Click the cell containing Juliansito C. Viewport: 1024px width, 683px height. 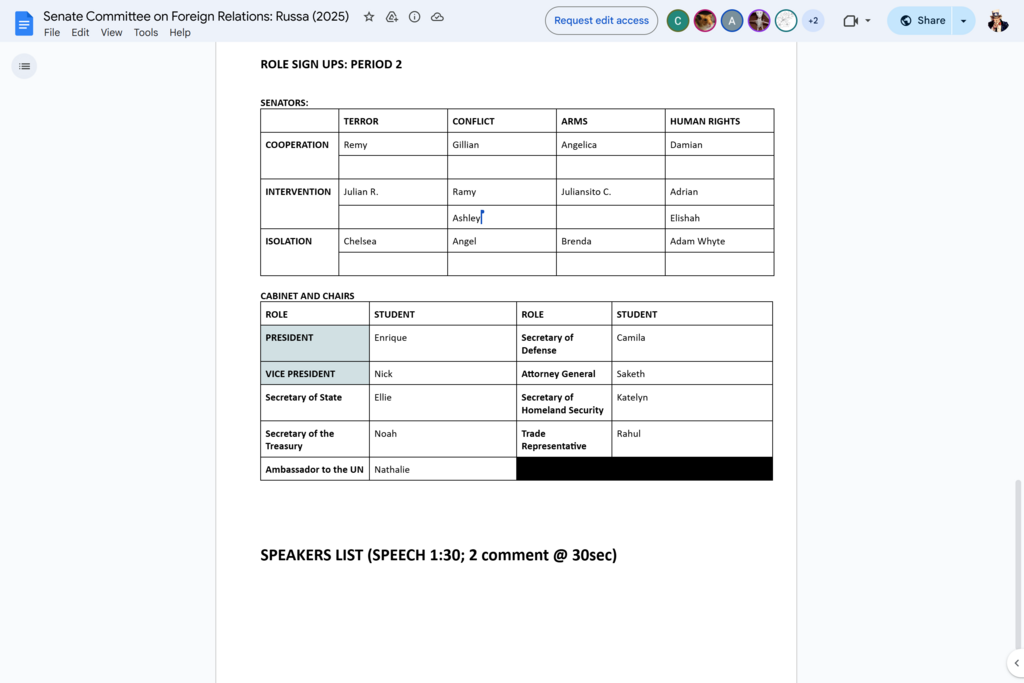click(x=611, y=192)
